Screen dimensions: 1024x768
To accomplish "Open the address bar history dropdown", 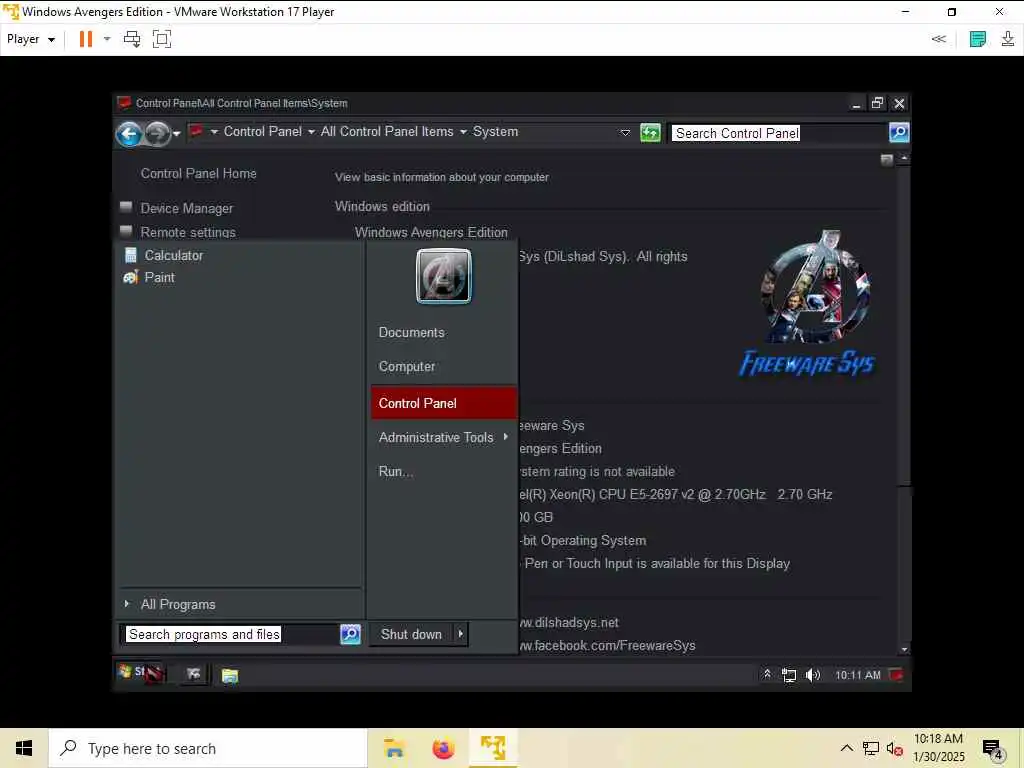I will tap(625, 133).
